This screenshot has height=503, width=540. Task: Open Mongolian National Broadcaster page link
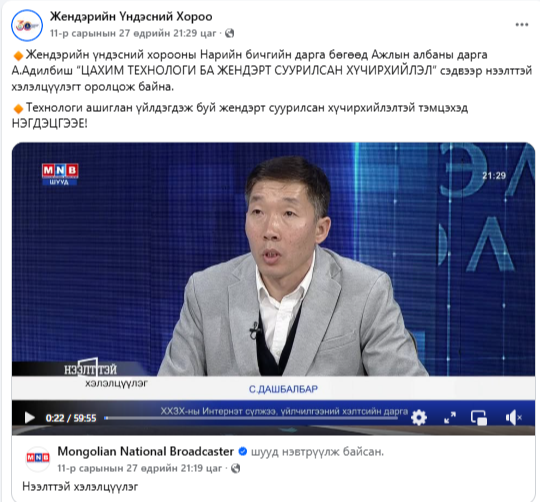tap(145, 451)
